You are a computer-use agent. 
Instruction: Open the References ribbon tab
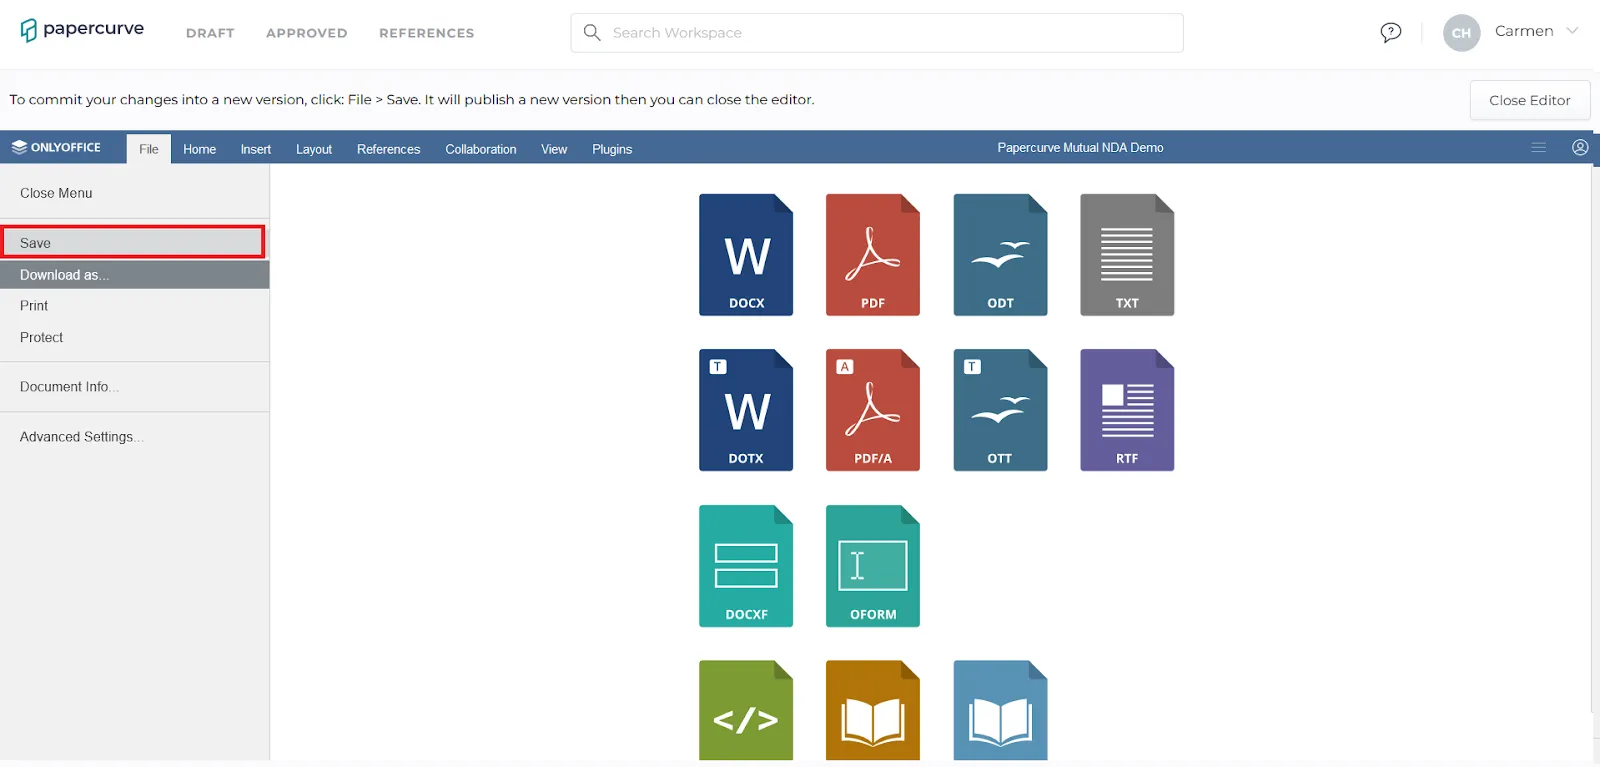point(388,149)
